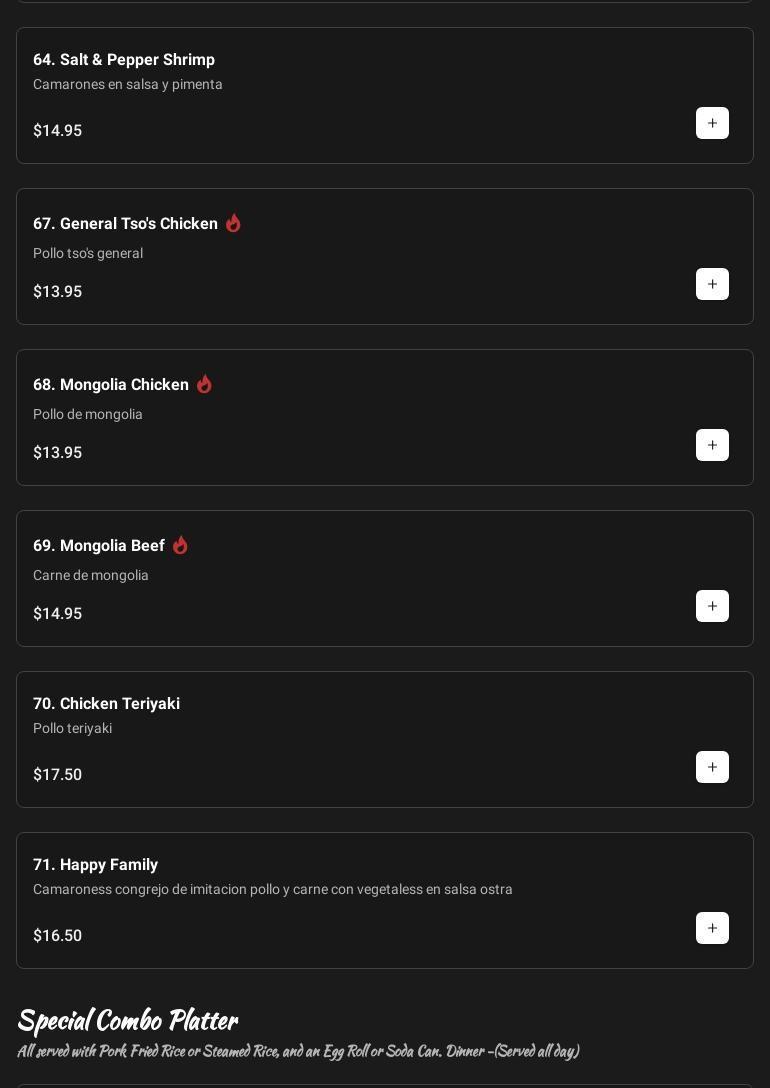Add Salt & Pepper Shrimp to cart
The width and height of the screenshot is (770, 1088).
[712, 123]
